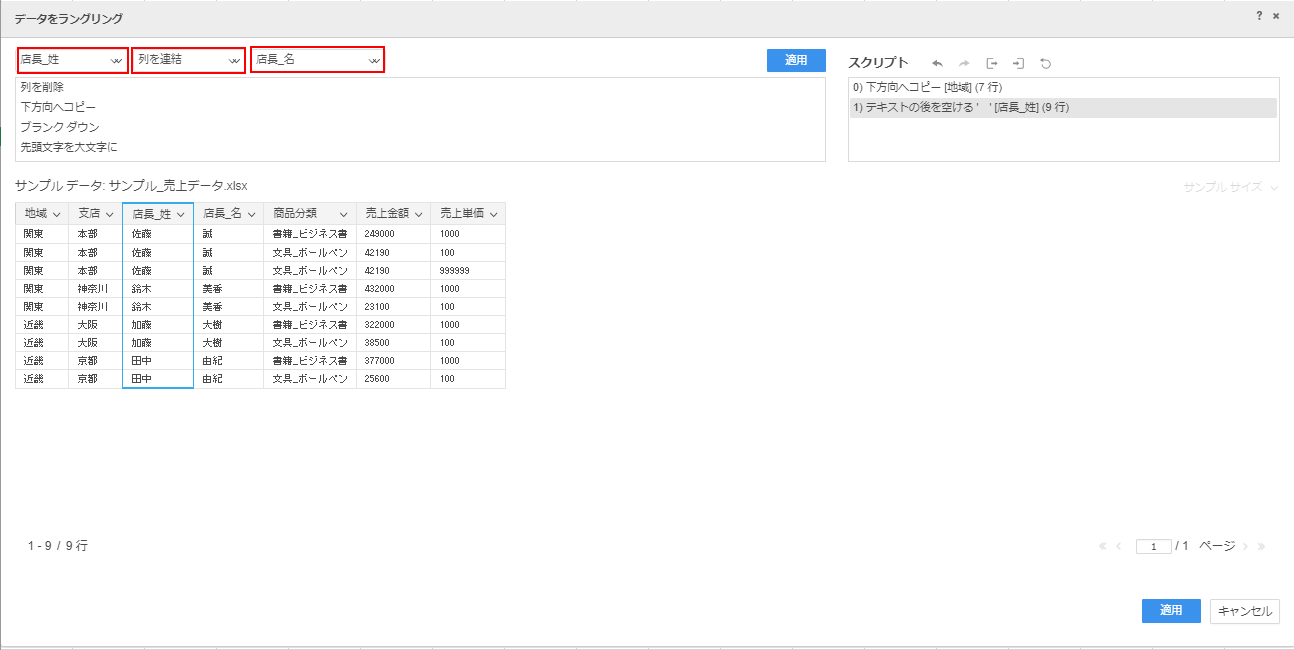Open the 支店 column header menu
1294x650 pixels.
[110, 214]
